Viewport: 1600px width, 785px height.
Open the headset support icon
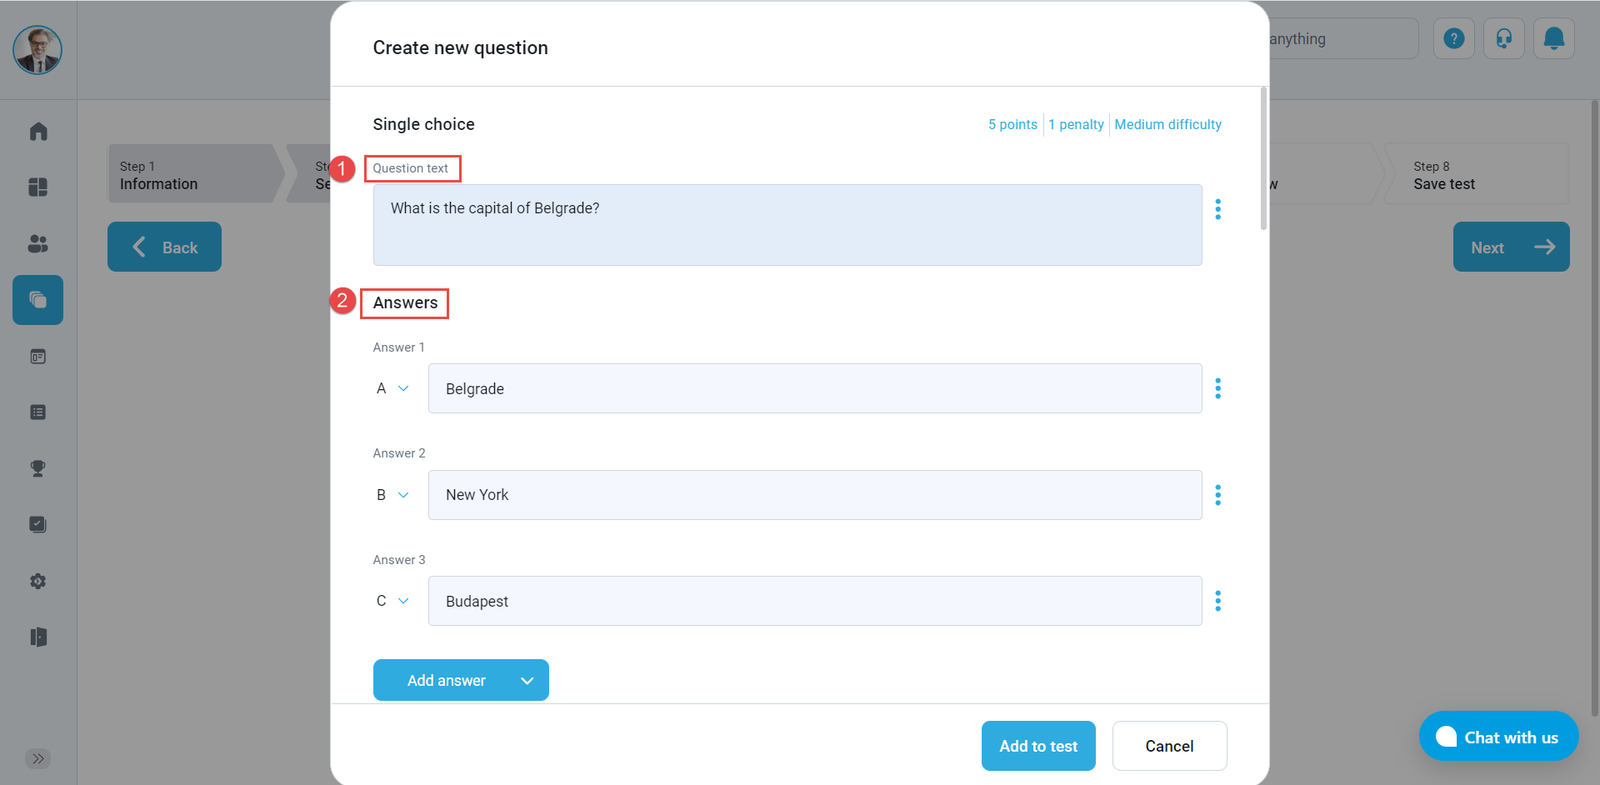click(1503, 39)
